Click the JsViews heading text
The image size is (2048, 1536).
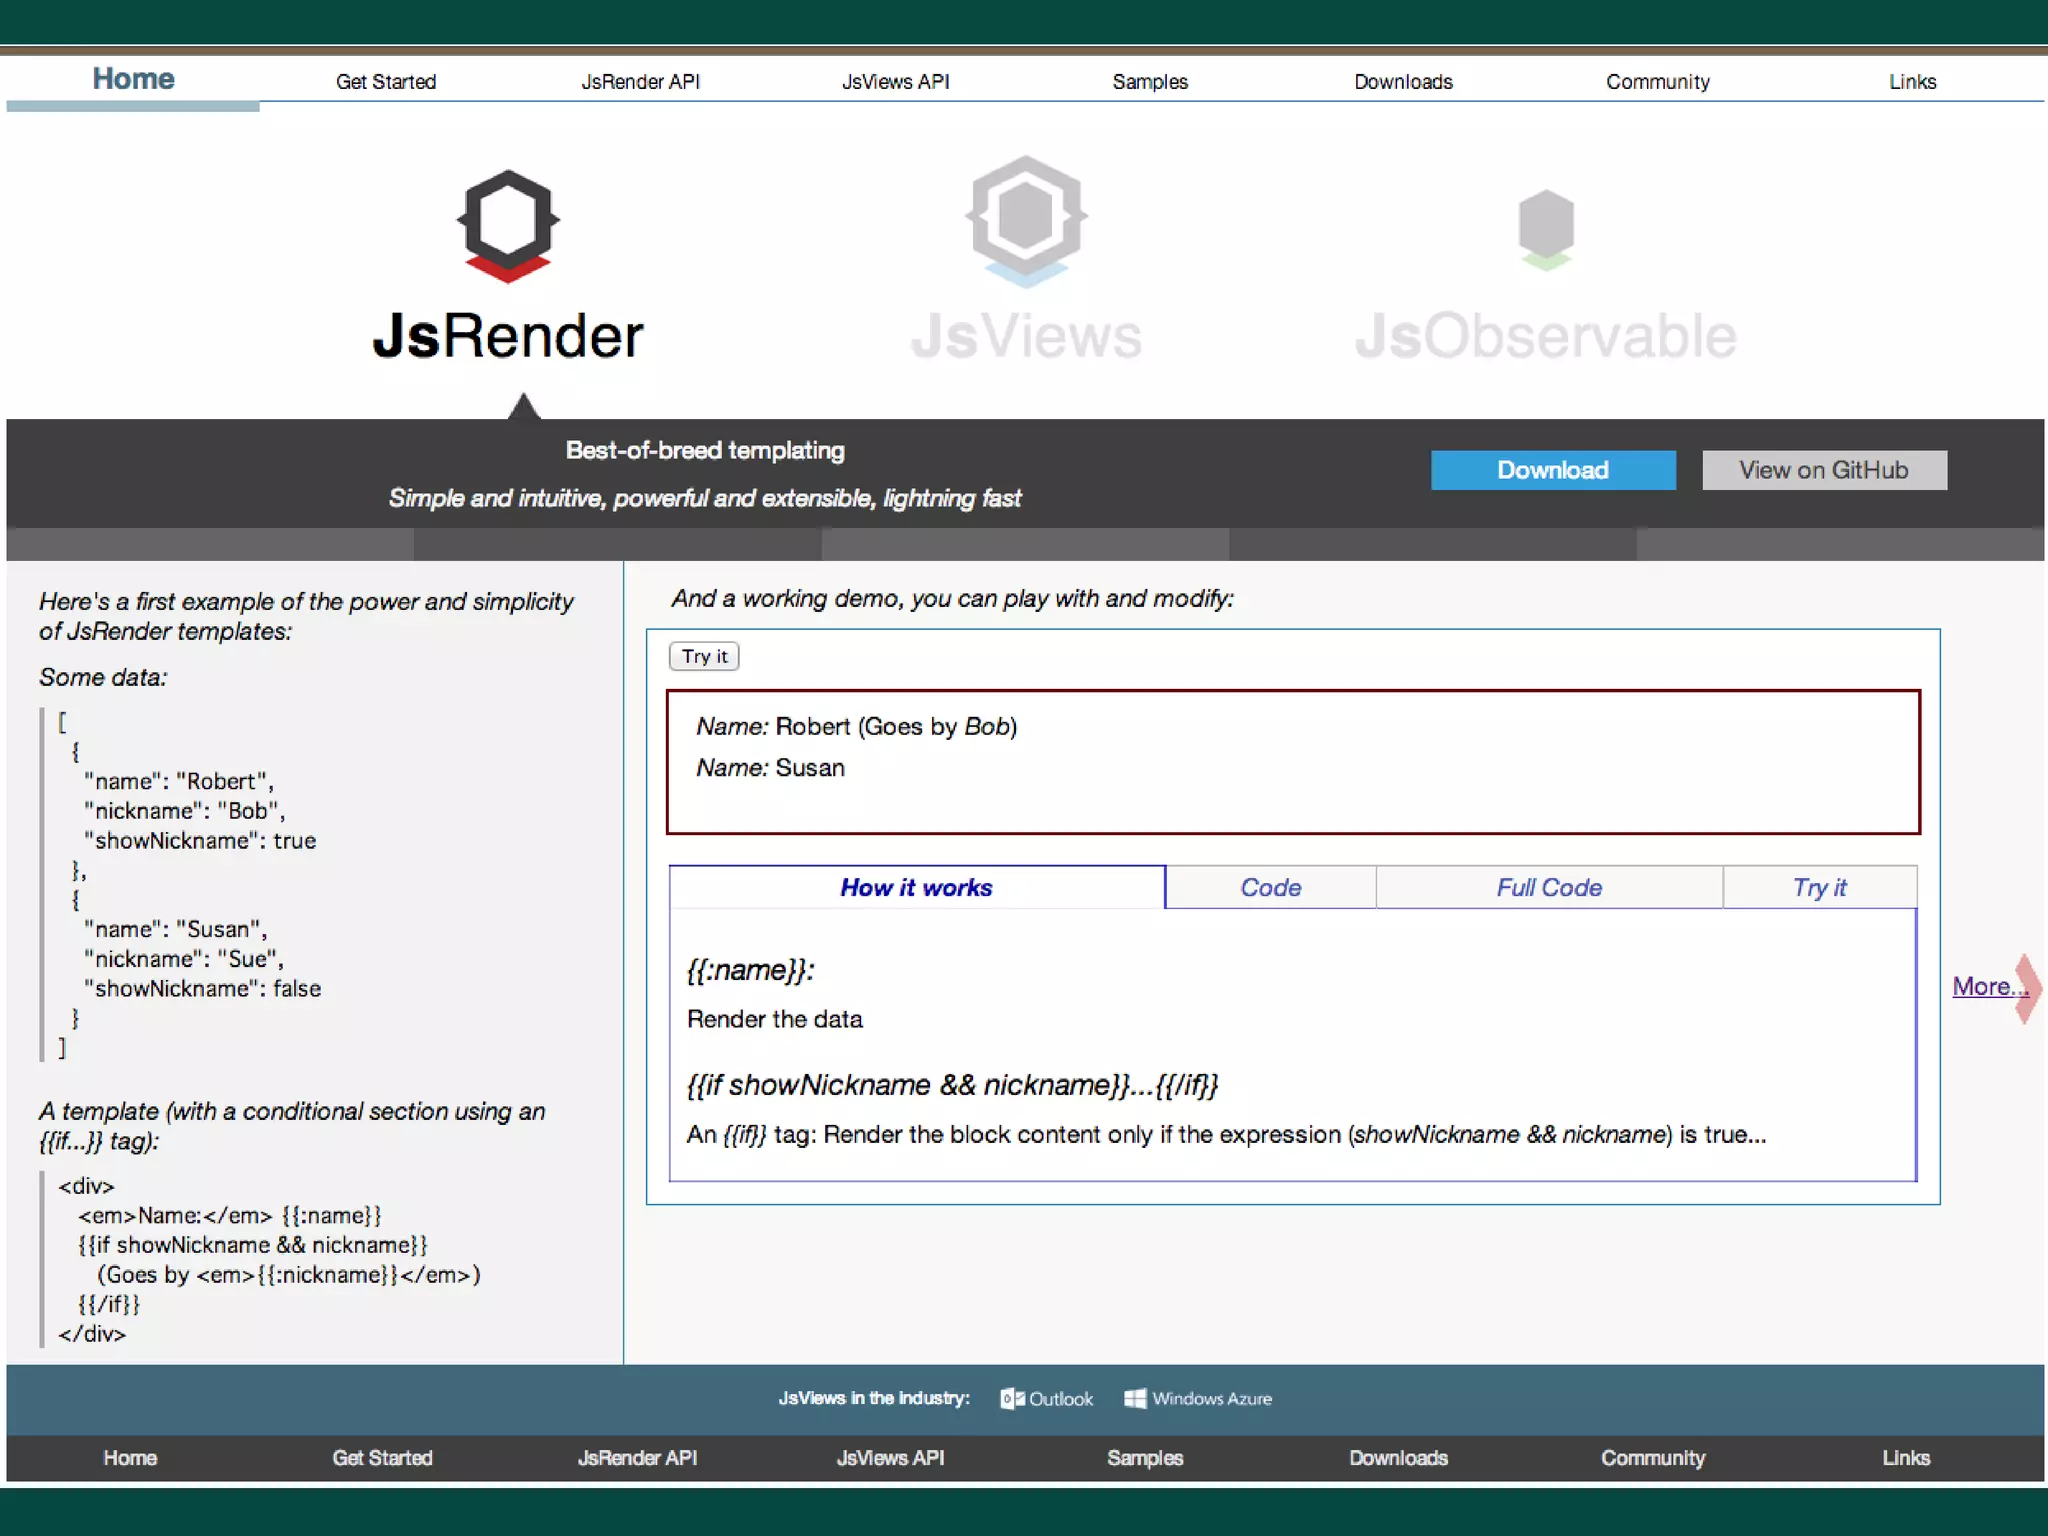coord(1026,336)
